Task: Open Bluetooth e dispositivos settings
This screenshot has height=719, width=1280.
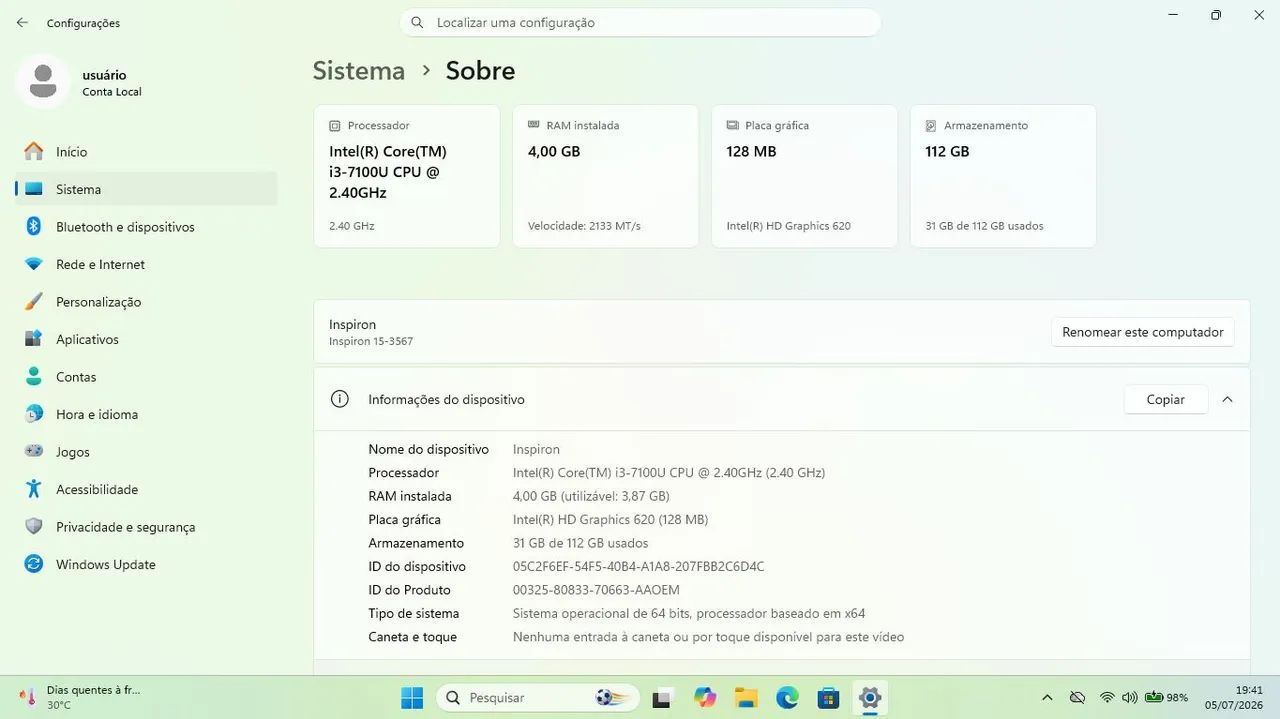Action: (146, 227)
